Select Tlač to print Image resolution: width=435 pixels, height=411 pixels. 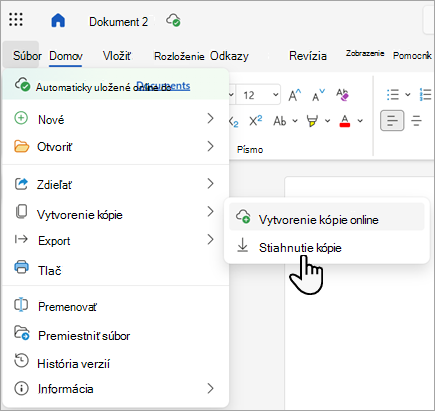tap(115, 270)
